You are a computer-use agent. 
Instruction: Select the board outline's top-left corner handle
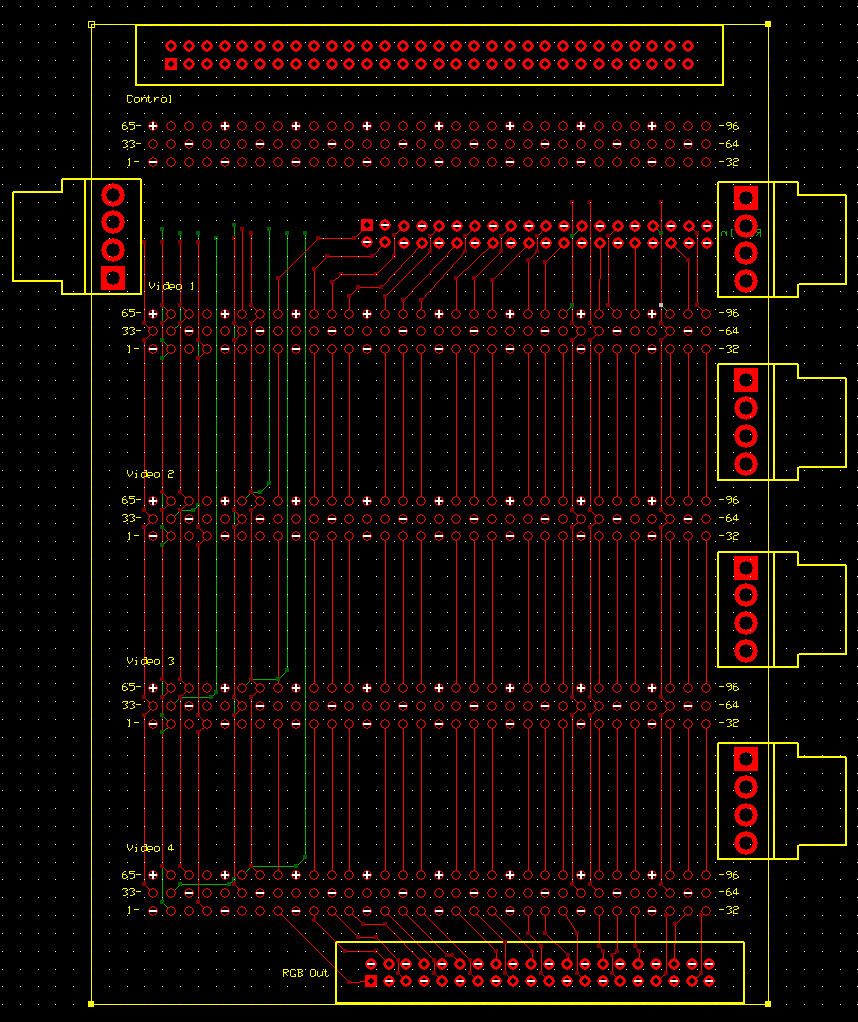91,24
